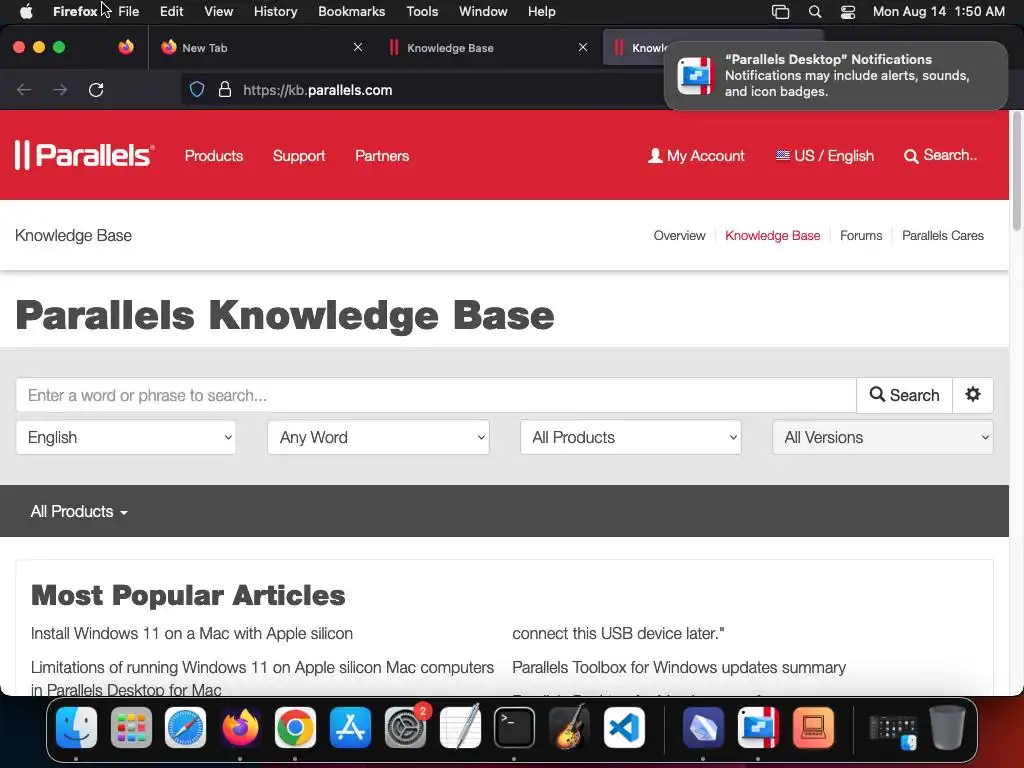Close the New Tab tab
1024x768 pixels.
point(358,47)
